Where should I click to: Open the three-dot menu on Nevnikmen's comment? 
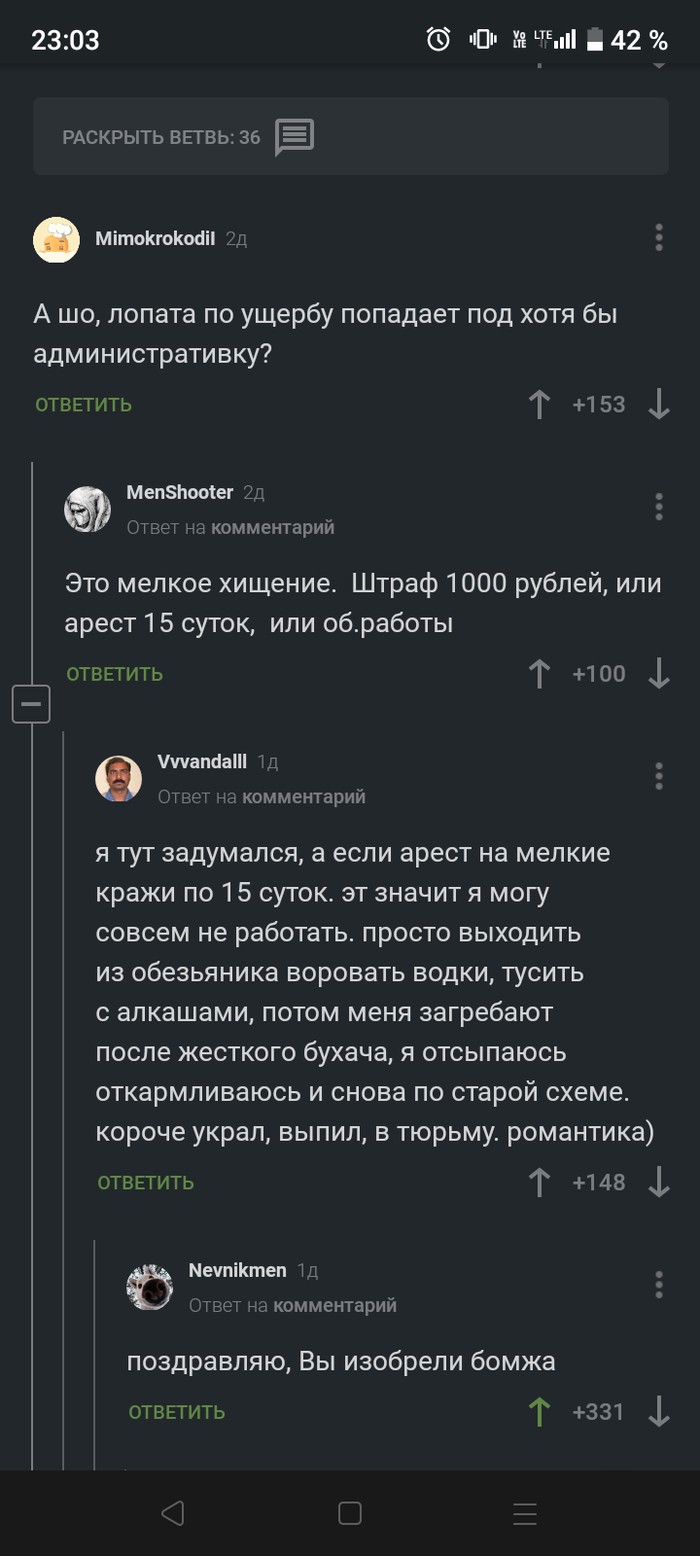click(659, 1283)
